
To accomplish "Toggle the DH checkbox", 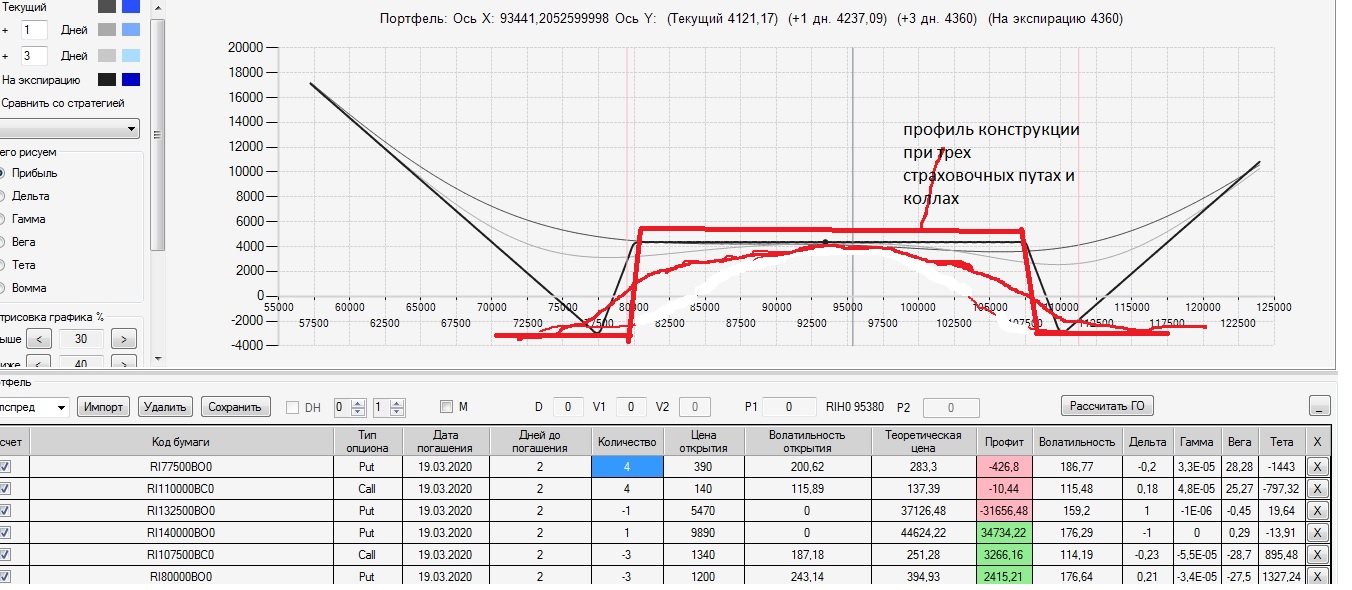I will (293, 407).
